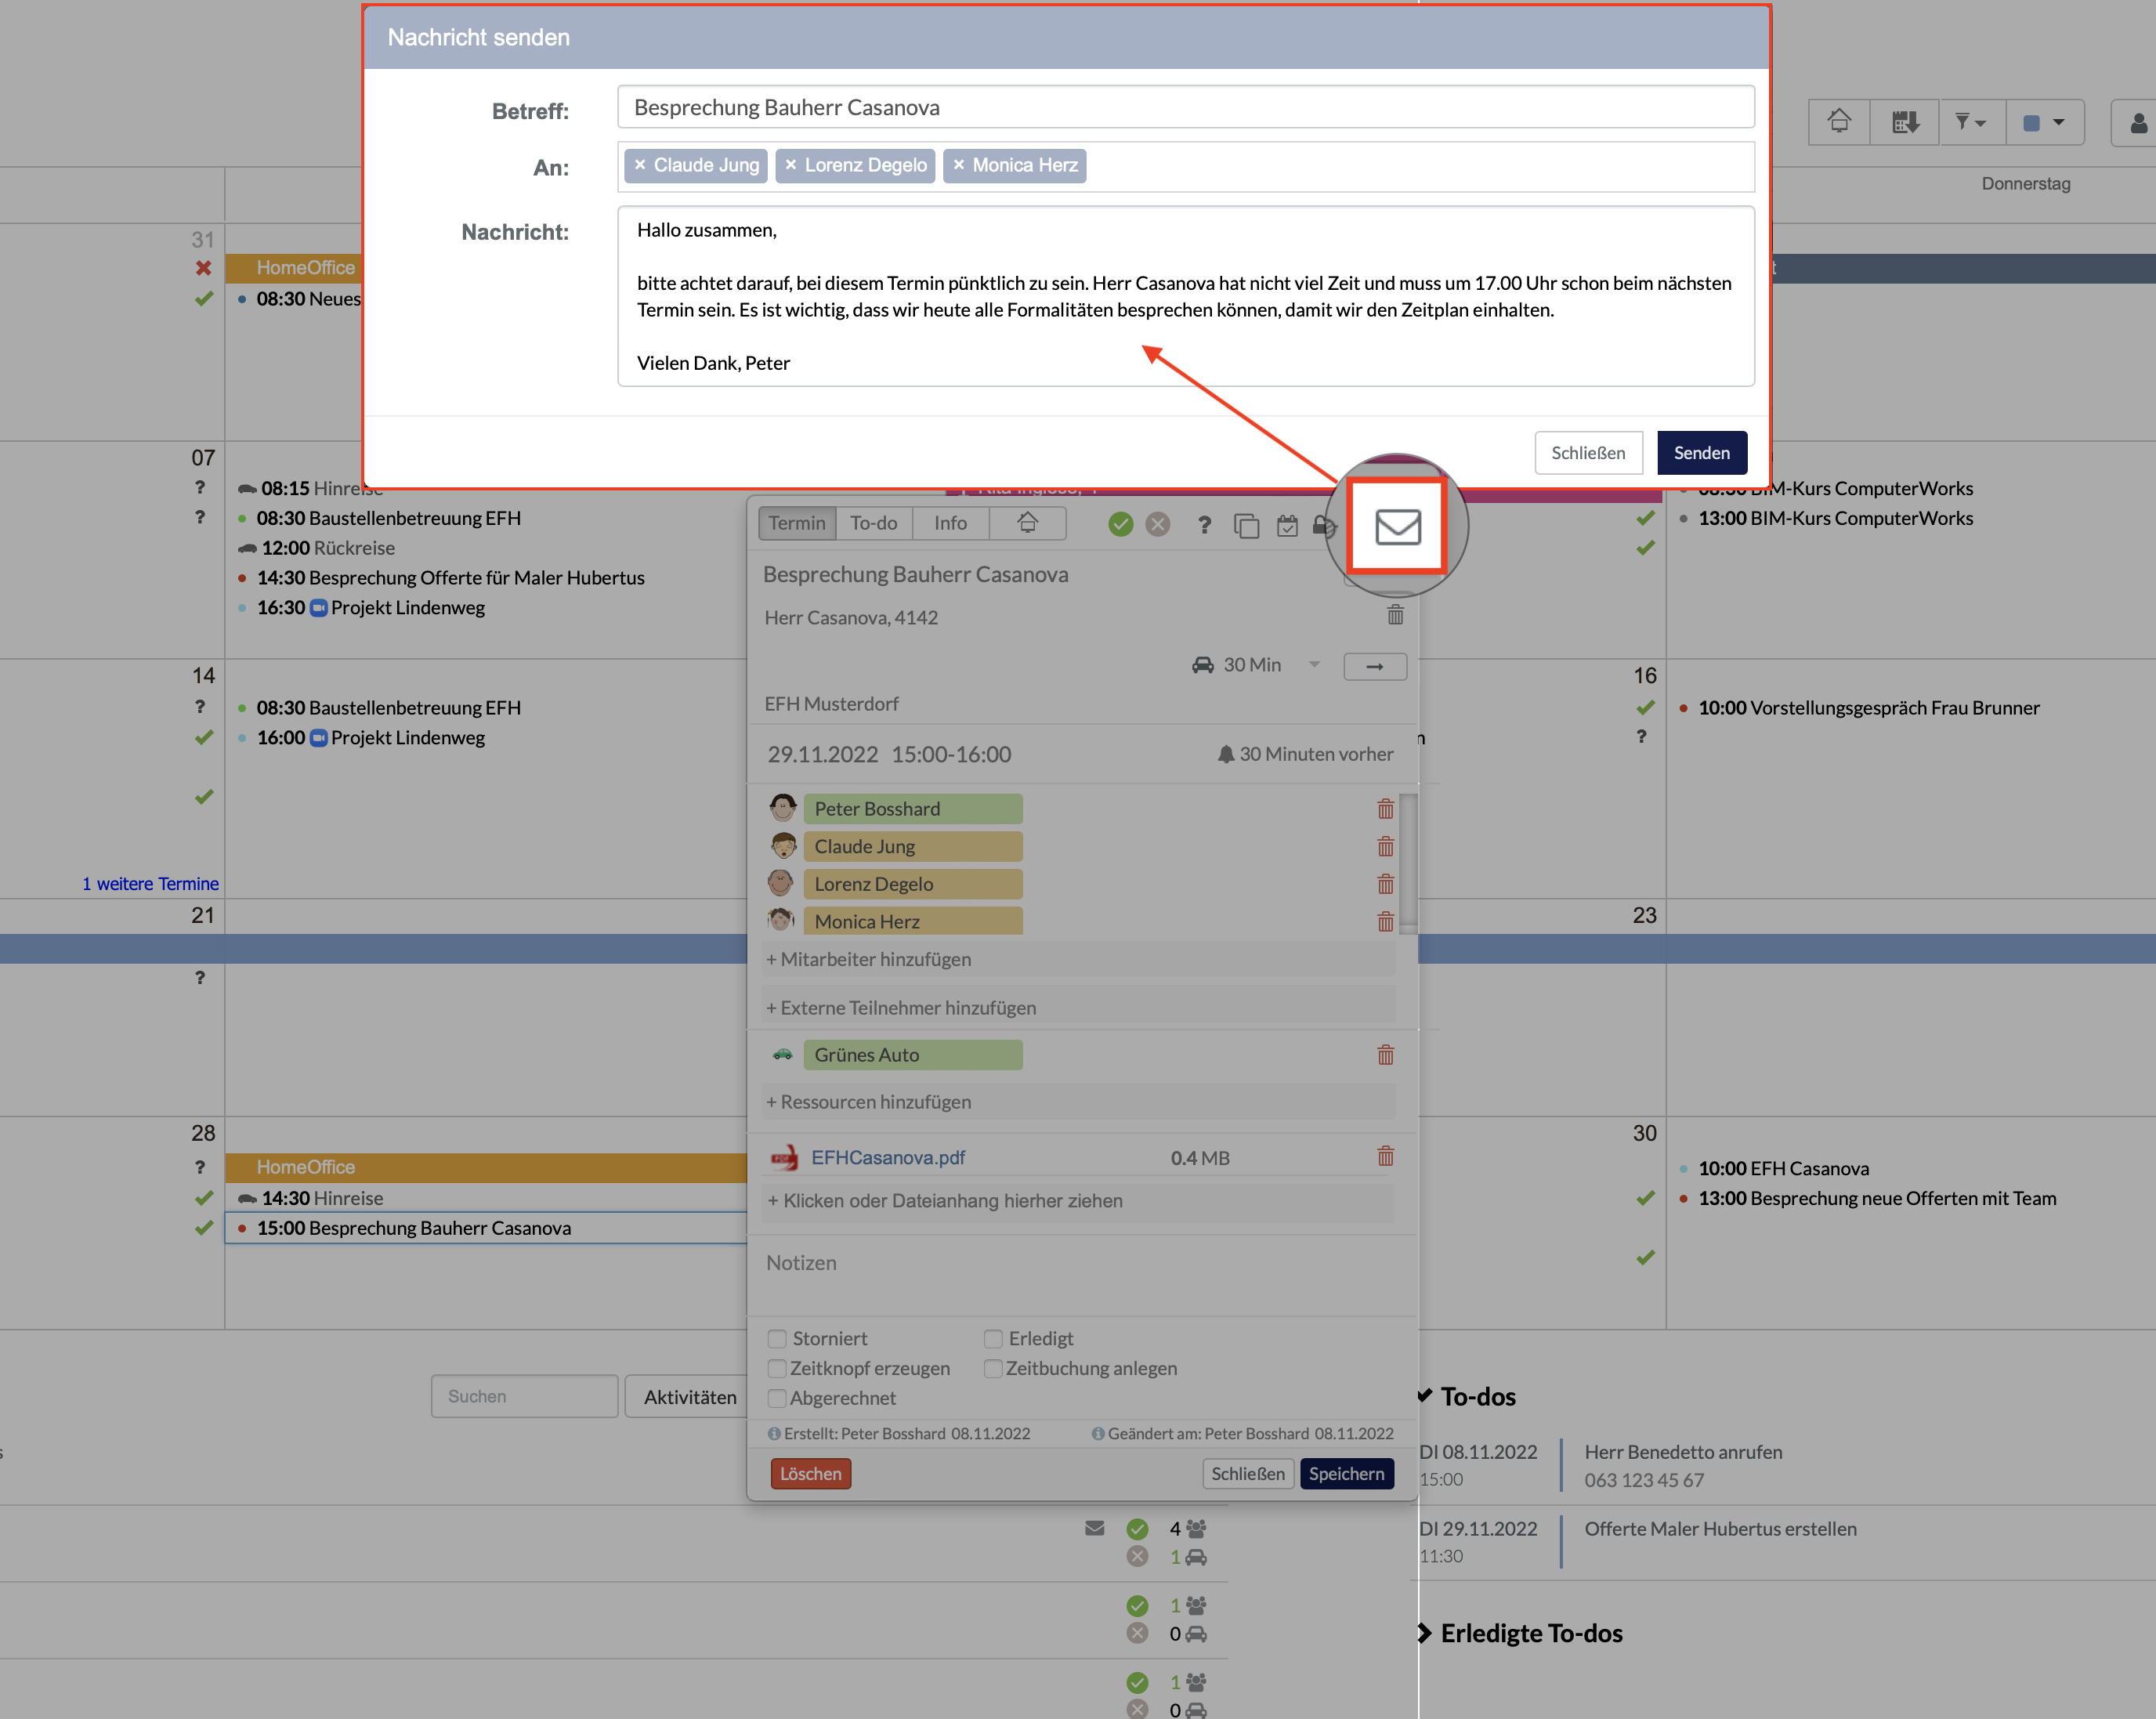The image size is (2156, 1719).
Task: Switch to the To-do tab
Action: [873, 523]
